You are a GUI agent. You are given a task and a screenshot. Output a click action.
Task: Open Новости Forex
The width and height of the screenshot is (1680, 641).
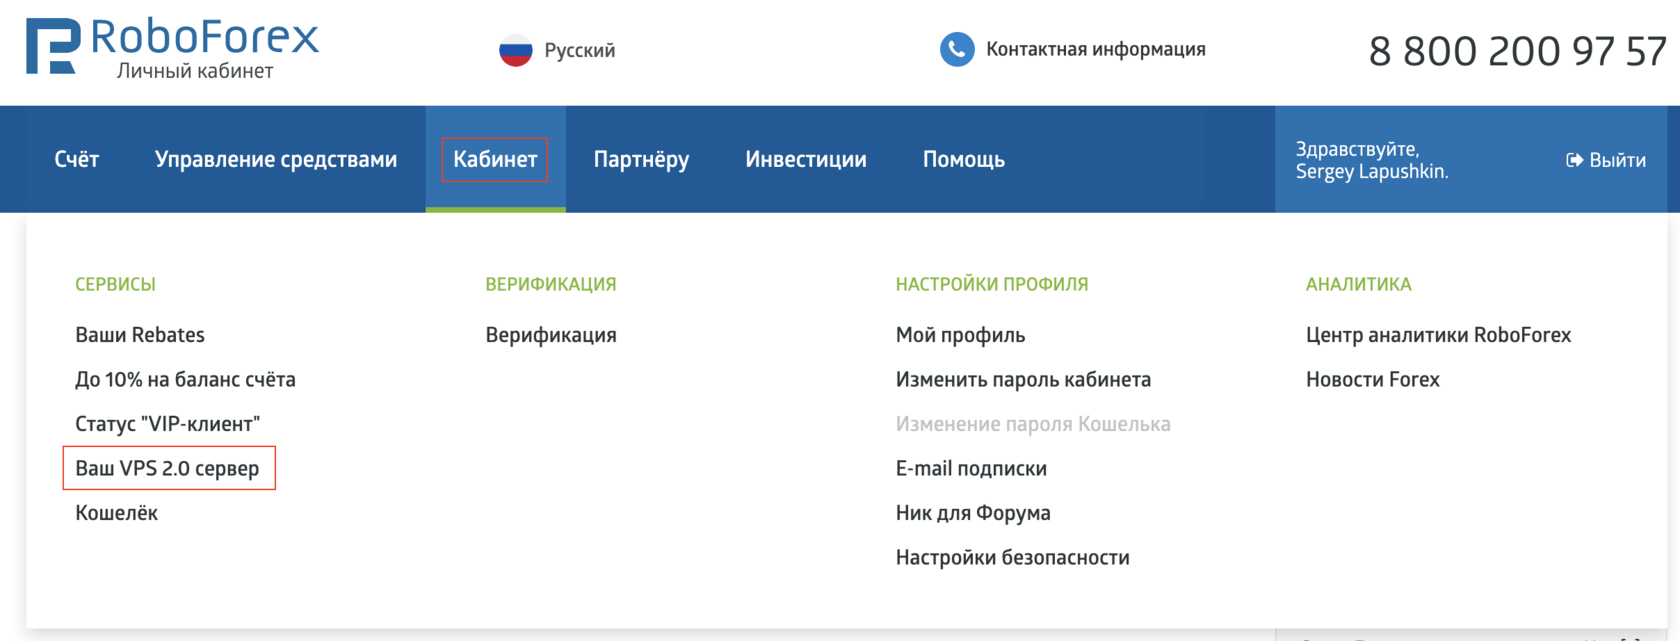click(x=1373, y=380)
